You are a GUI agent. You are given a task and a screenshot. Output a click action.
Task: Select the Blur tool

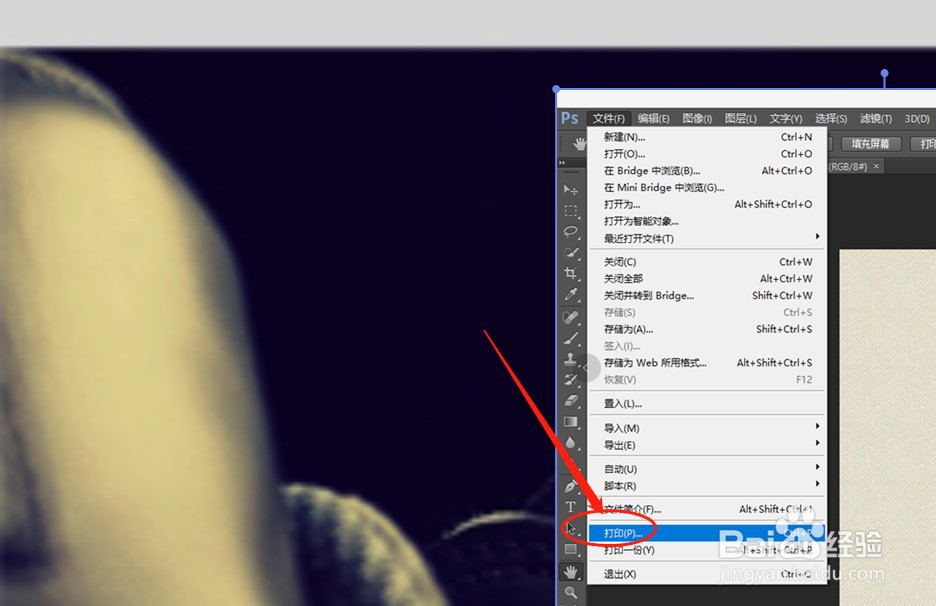pyautogui.click(x=571, y=442)
